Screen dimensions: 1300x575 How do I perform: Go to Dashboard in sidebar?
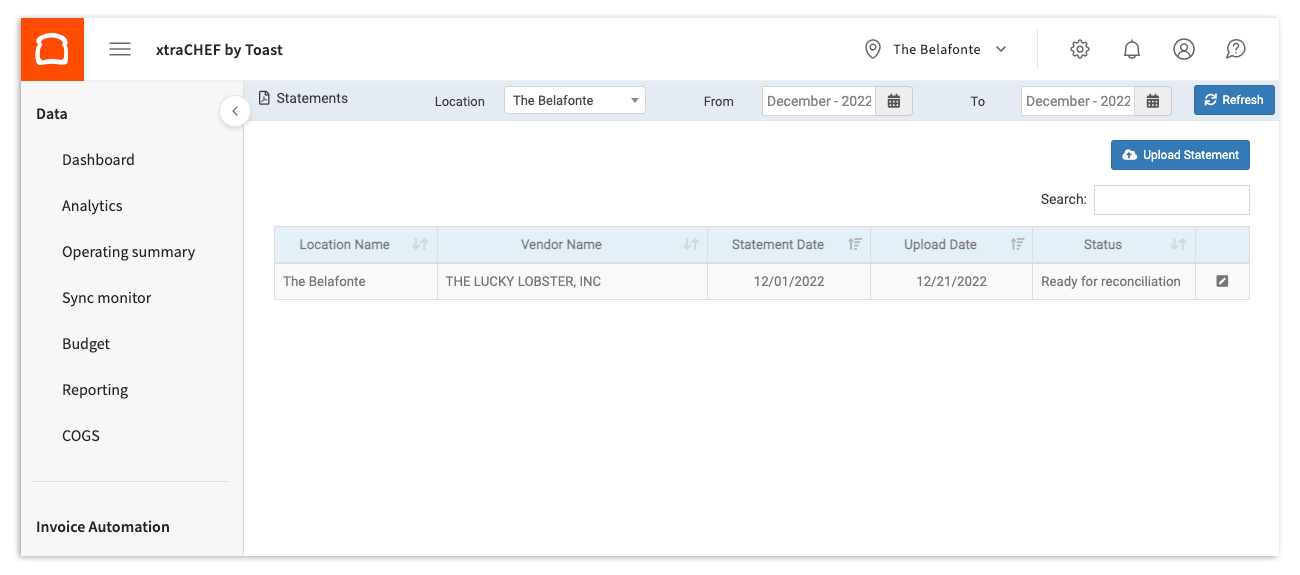(x=98, y=160)
